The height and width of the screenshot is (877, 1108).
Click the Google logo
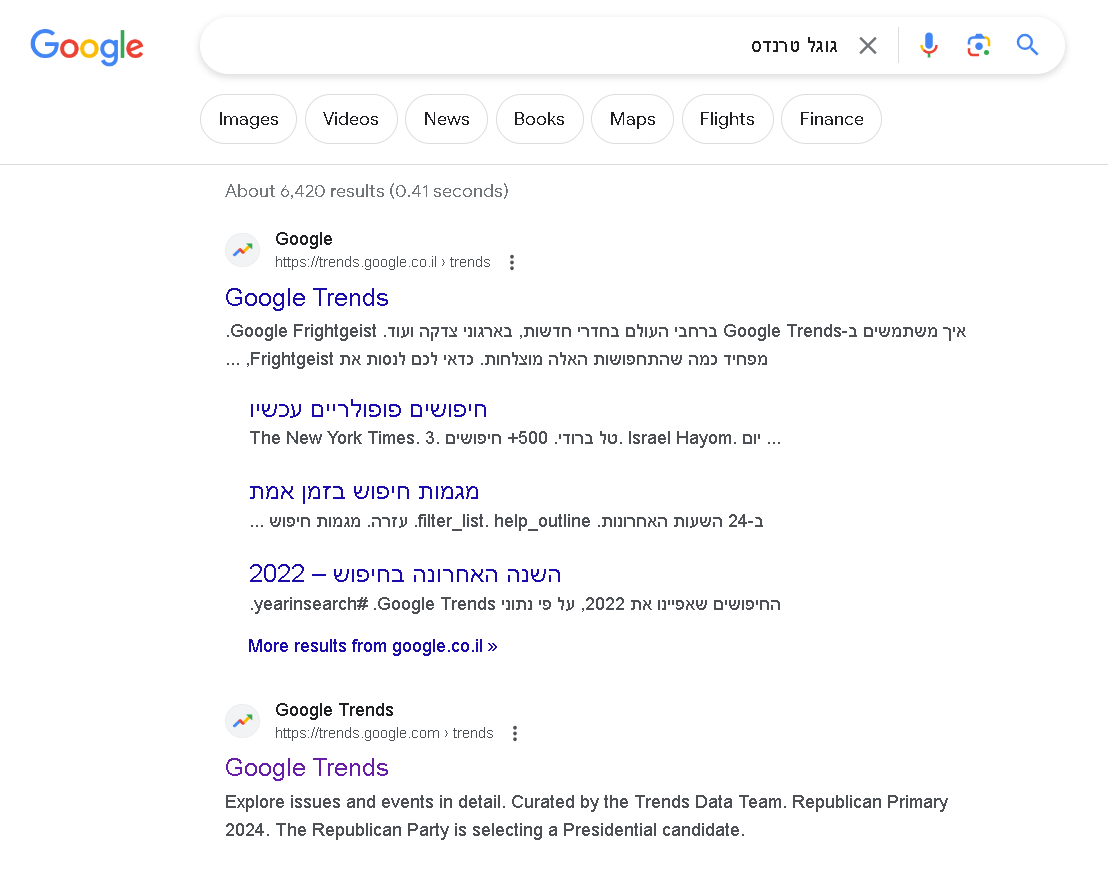(x=87, y=46)
